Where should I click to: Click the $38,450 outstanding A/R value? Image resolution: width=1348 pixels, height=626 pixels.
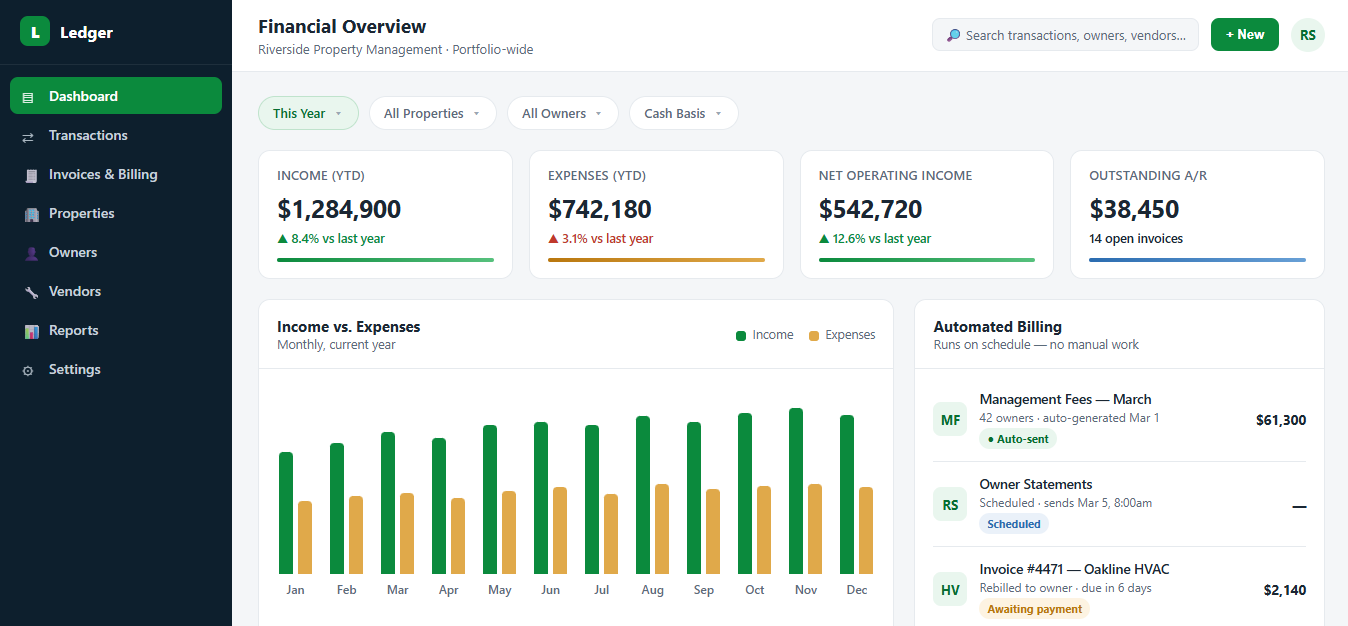tap(1134, 209)
